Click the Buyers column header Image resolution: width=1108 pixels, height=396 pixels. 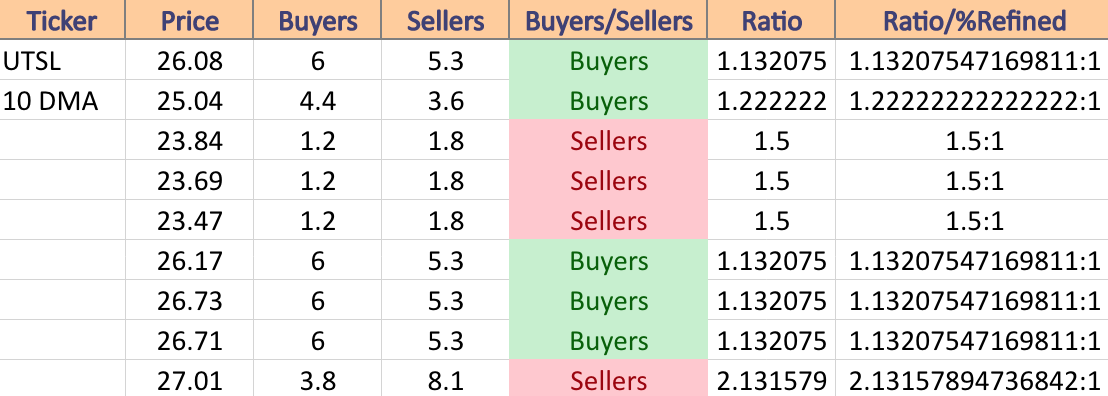click(x=317, y=20)
